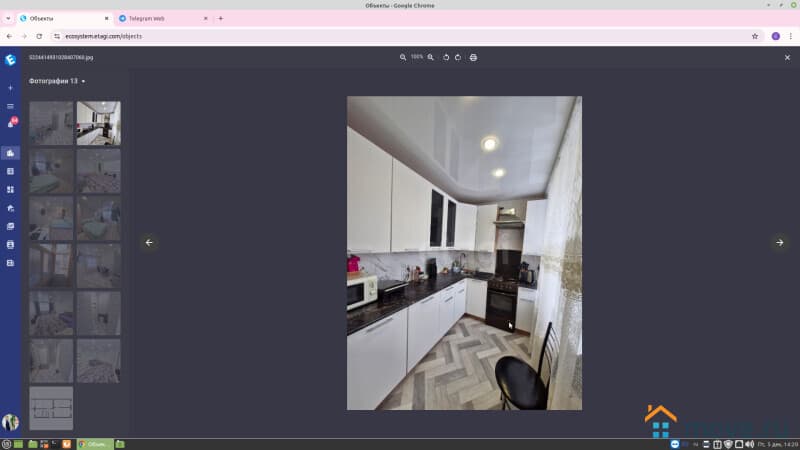This screenshot has height=450, width=800.
Task: Print the current photo
Action: point(473,57)
